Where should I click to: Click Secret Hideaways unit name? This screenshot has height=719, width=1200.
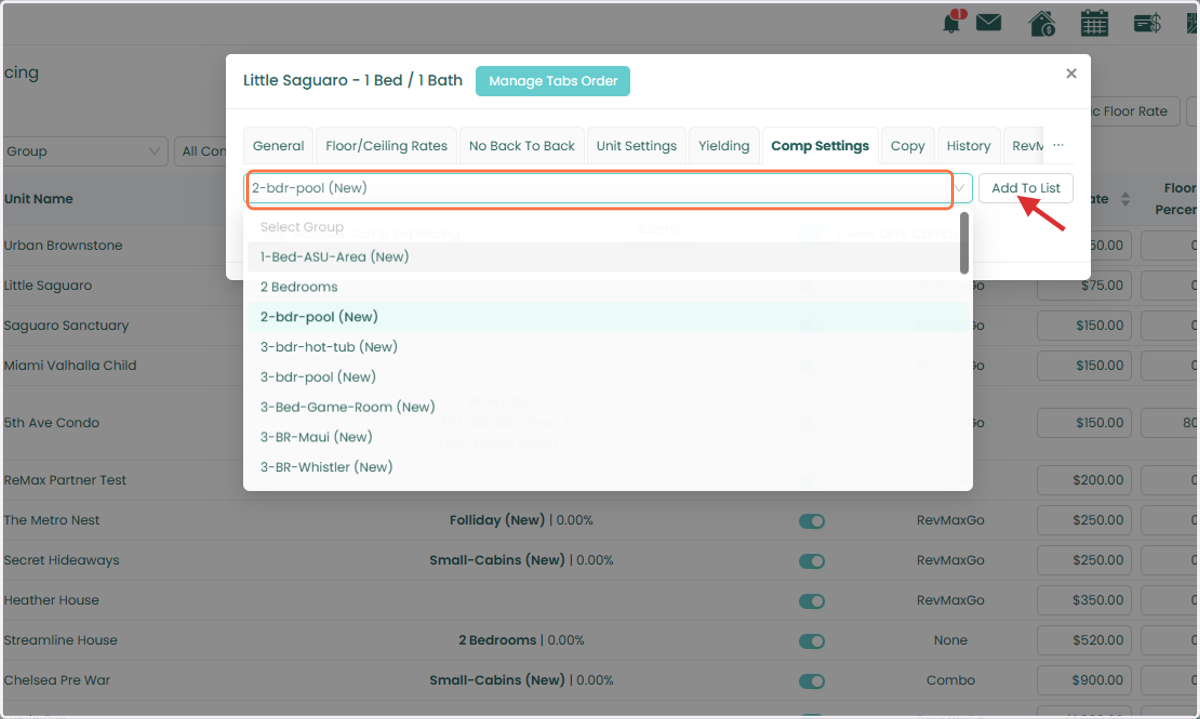62,560
